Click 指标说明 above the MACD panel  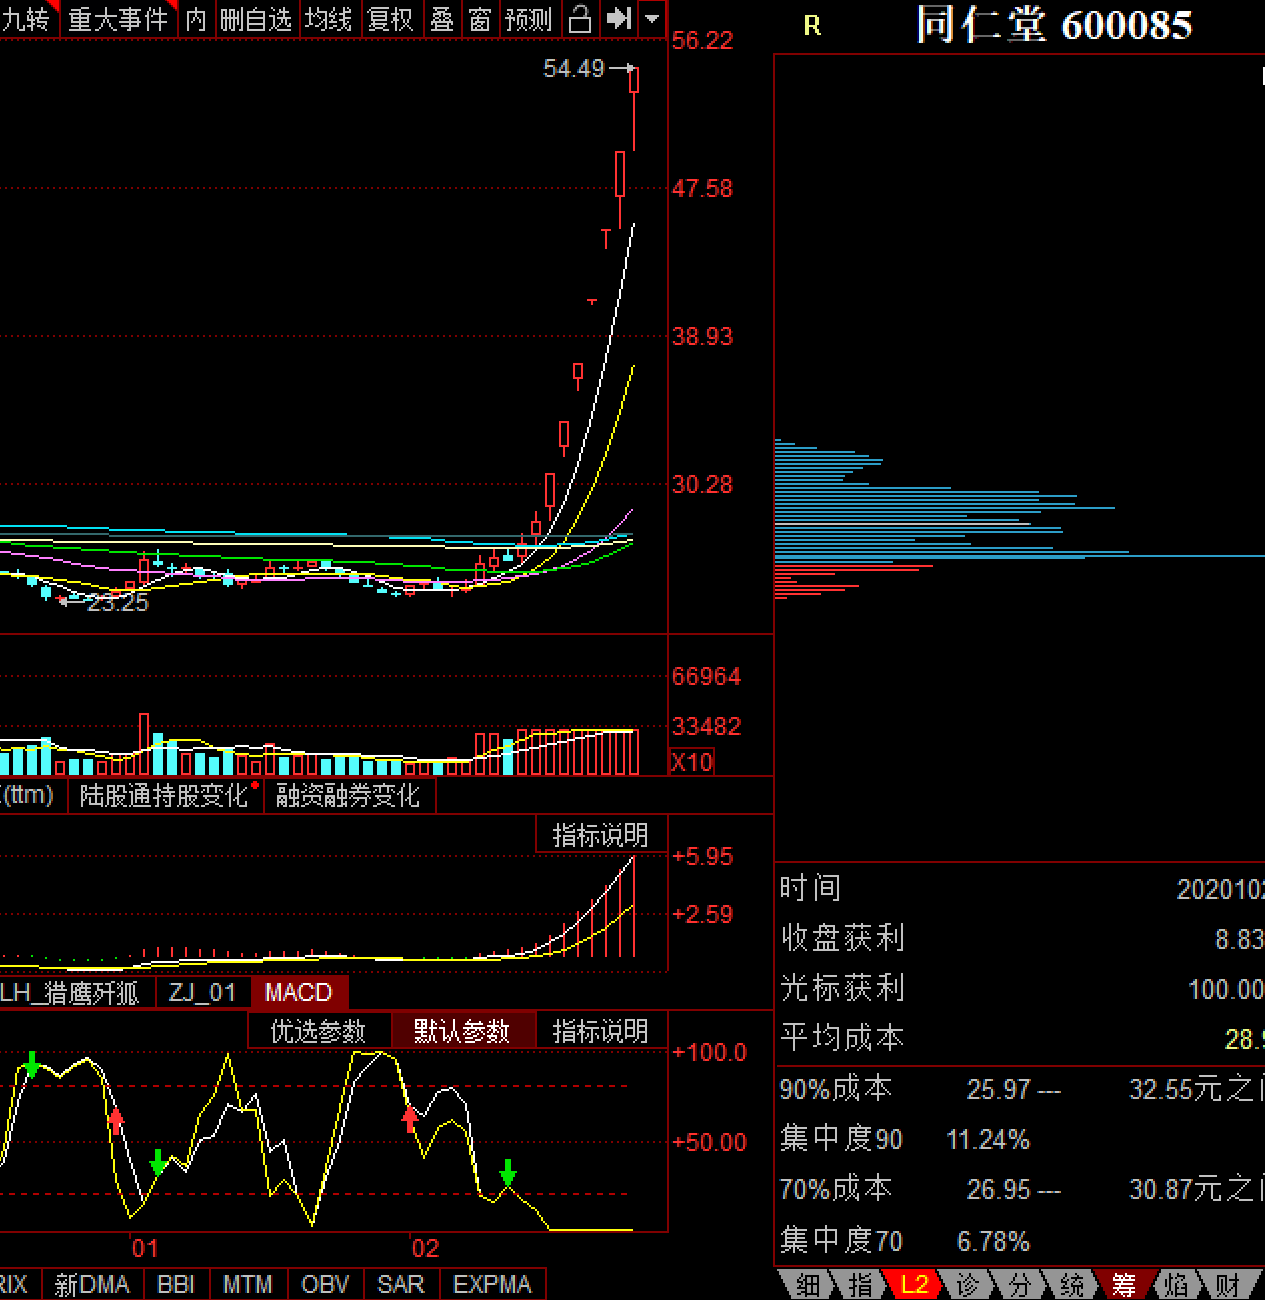coord(600,834)
